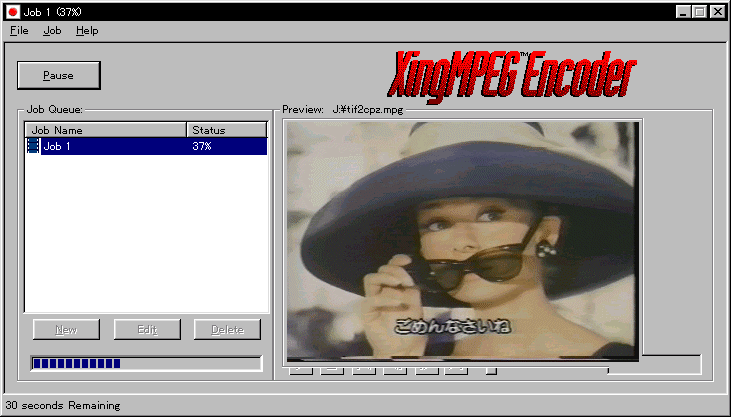
Task: Select the Job 1 row in queue
Action: [146, 146]
